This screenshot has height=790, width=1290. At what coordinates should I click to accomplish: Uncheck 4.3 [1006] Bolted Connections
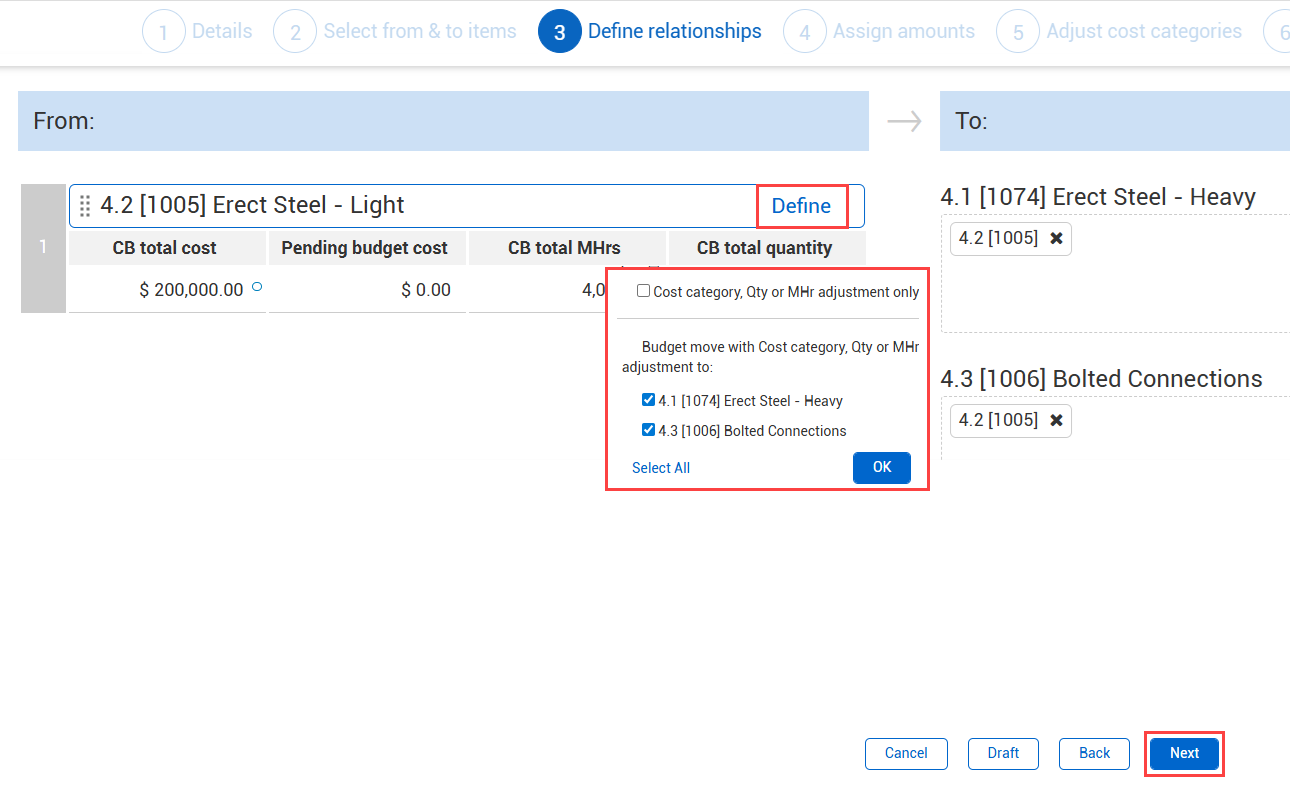click(x=649, y=430)
